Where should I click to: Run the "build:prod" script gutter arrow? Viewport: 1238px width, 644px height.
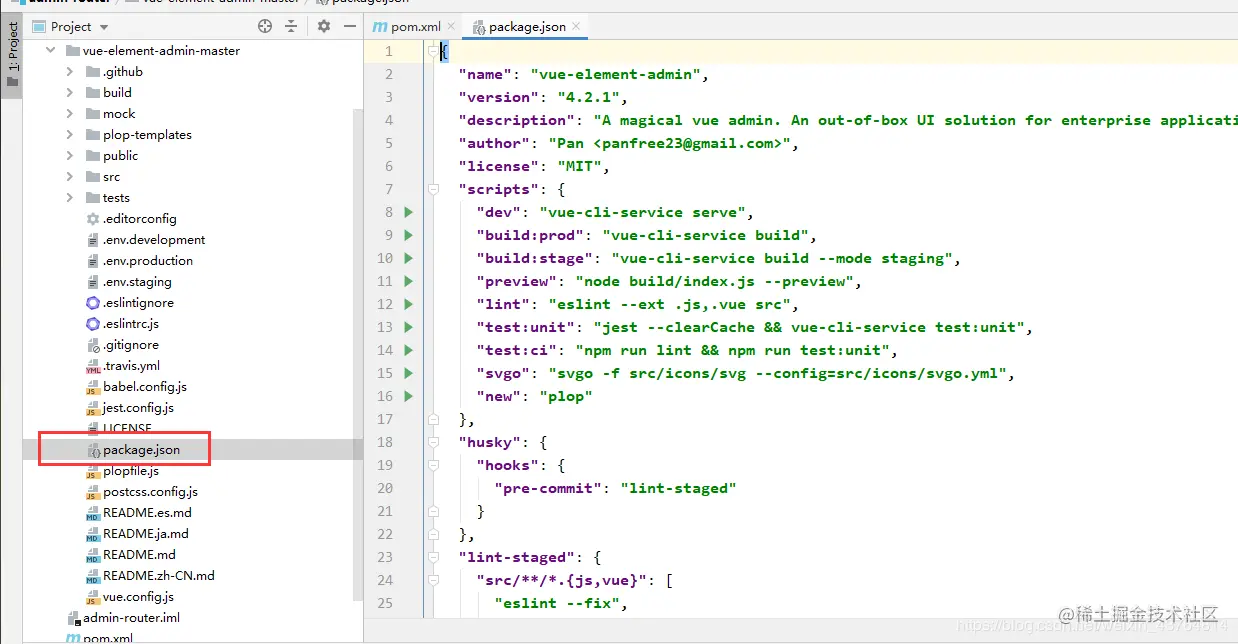[x=408, y=235]
